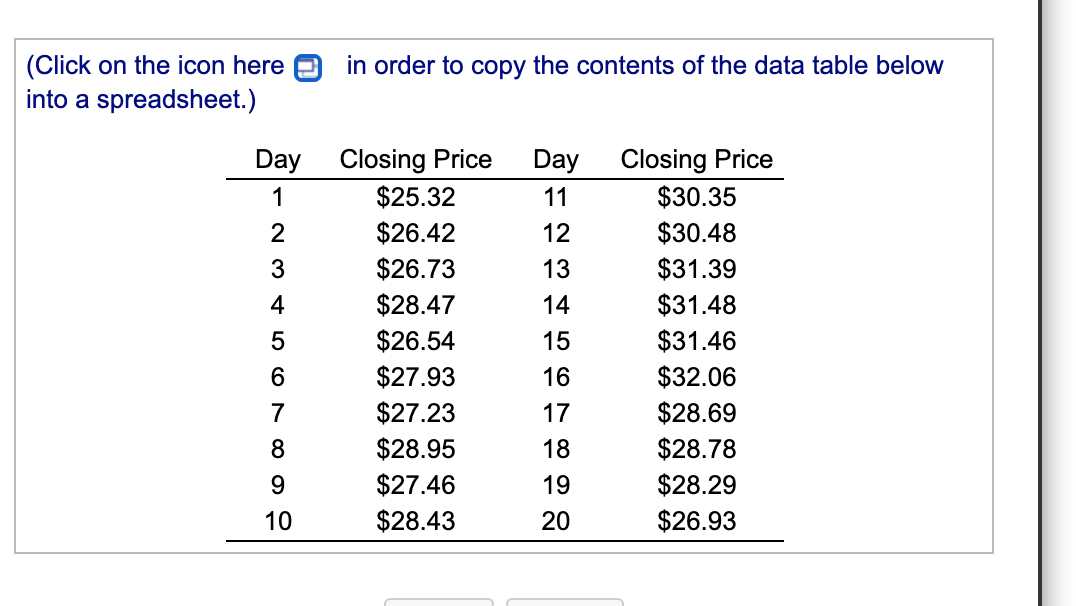Click the first Day column header

[x=278, y=159]
